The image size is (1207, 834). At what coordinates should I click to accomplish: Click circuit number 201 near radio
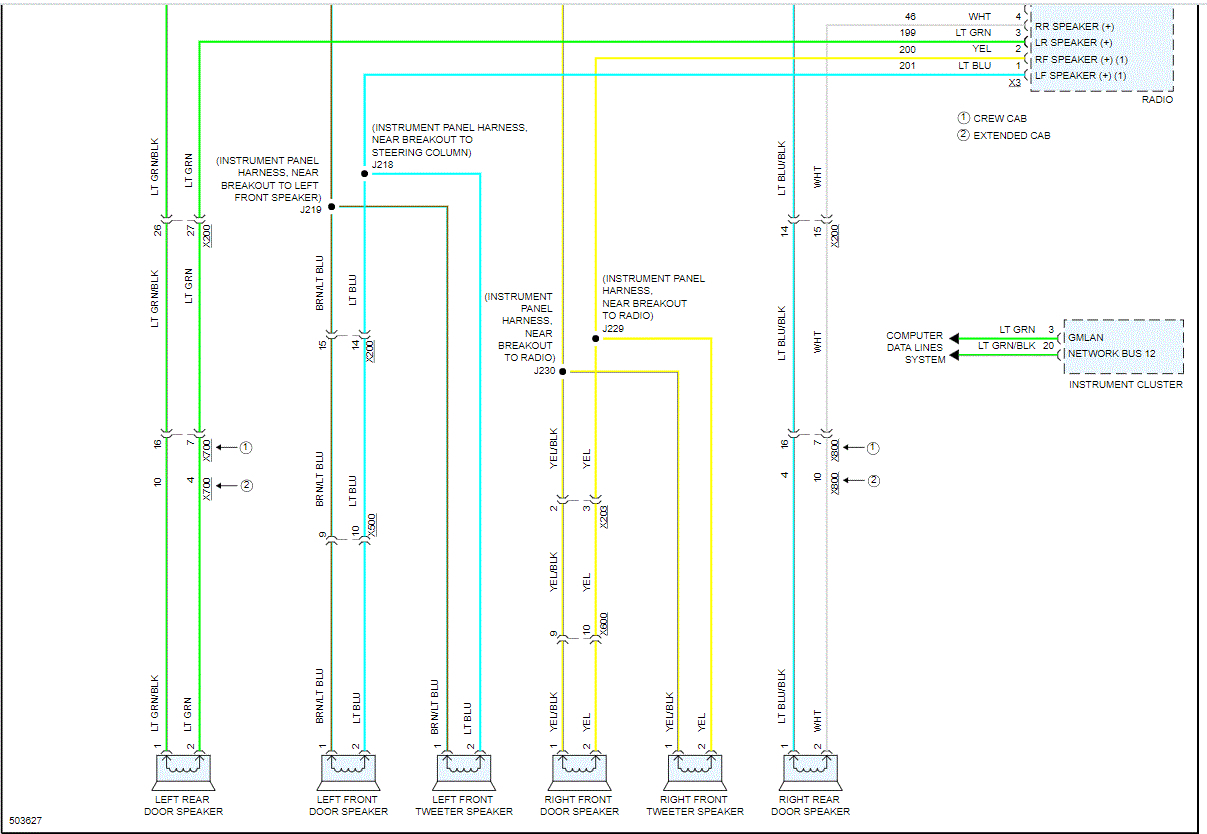(x=907, y=65)
